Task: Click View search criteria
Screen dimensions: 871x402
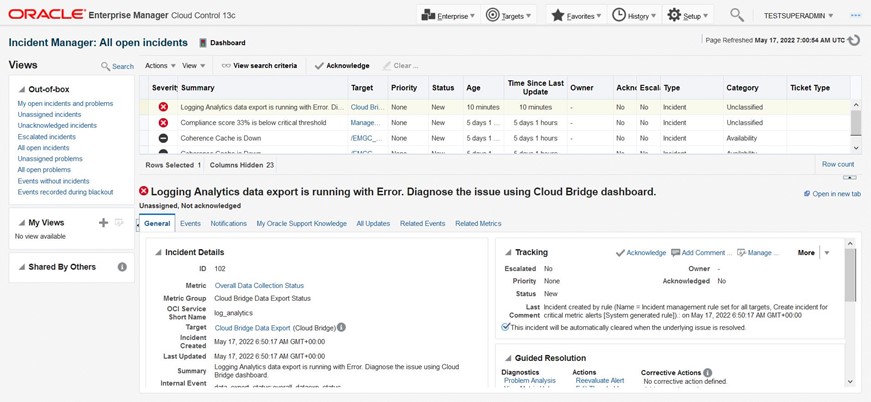Action: click(259, 66)
